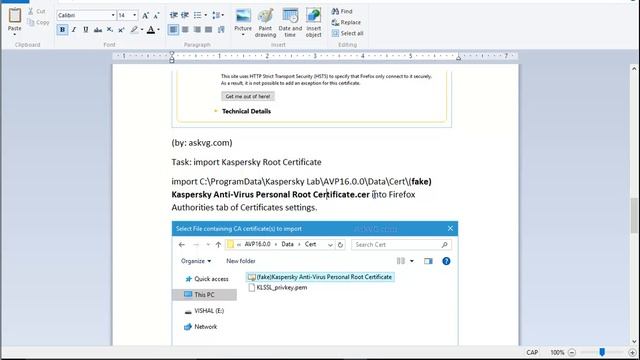Open the list style dropdown arrow
The width and height of the screenshot is (640, 360).
point(205,15)
